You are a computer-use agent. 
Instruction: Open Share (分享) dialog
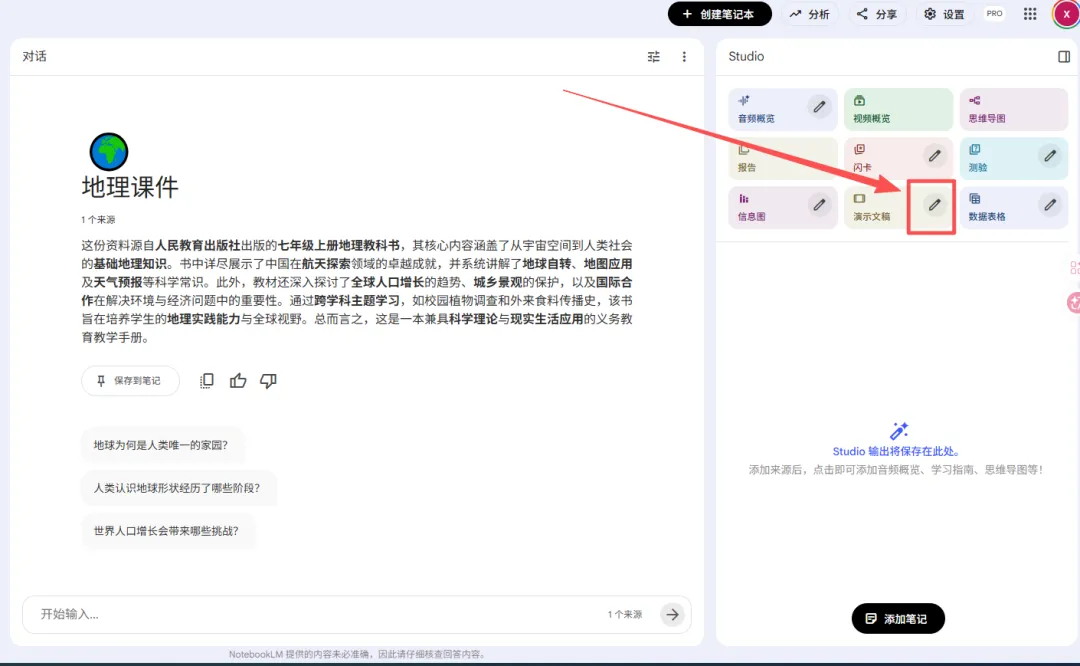tap(876, 14)
